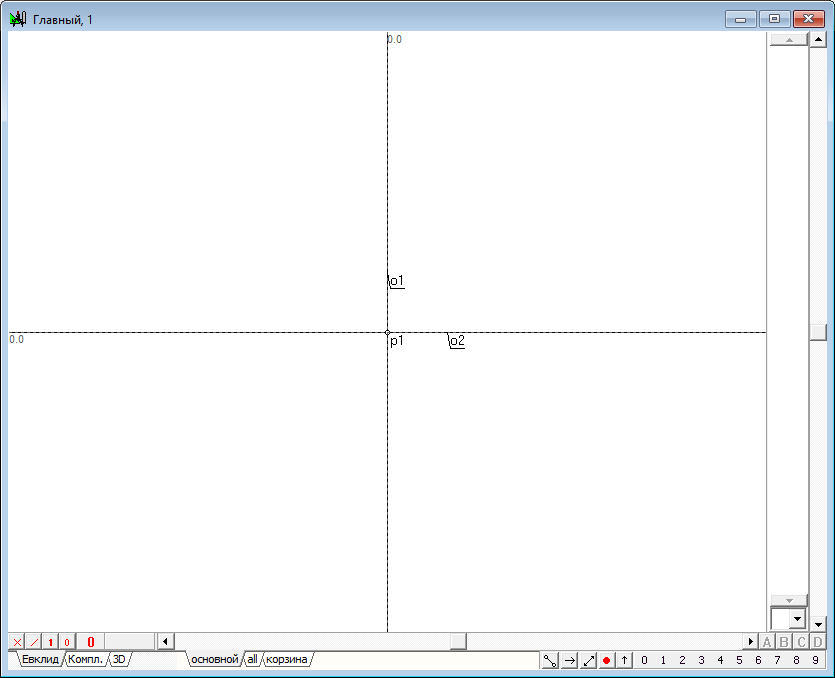The image size is (835, 678).
Task: Click digit 8 in bottom number row
Action: 796,660
